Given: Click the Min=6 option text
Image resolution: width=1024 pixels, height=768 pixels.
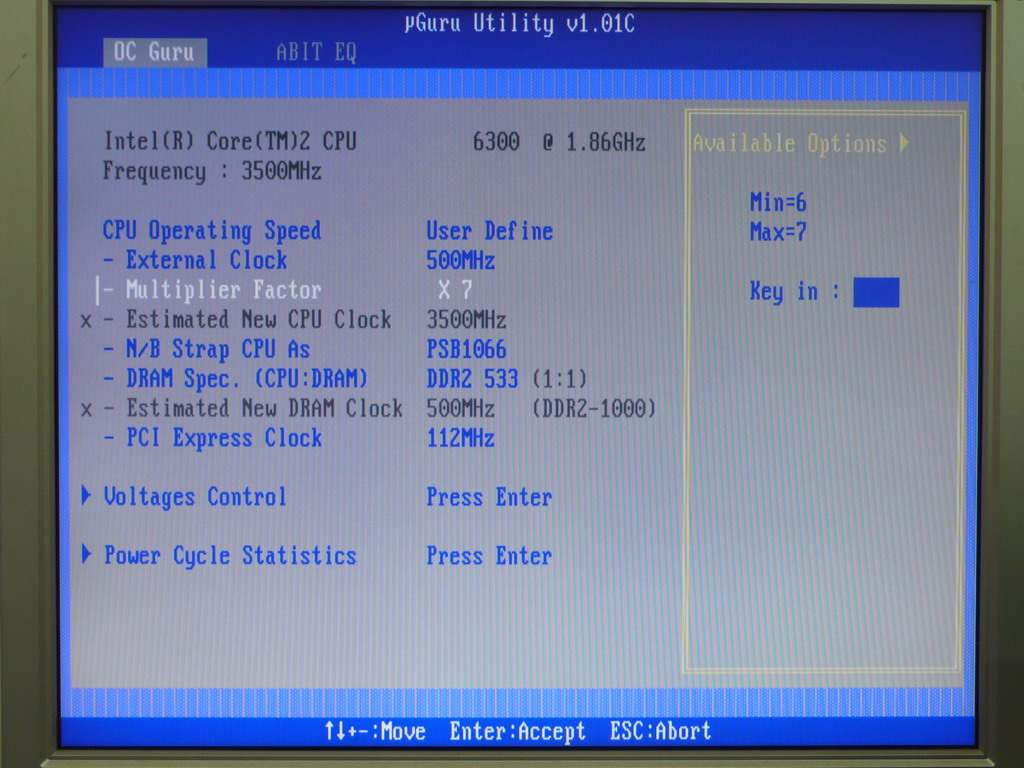Looking at the screenshot, I should tap(778, 202).
